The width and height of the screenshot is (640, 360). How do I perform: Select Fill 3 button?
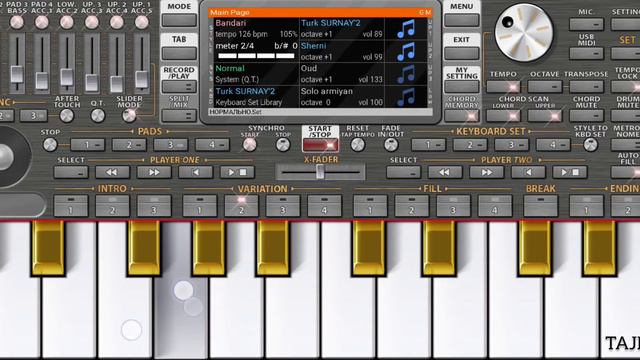point(453,206)
